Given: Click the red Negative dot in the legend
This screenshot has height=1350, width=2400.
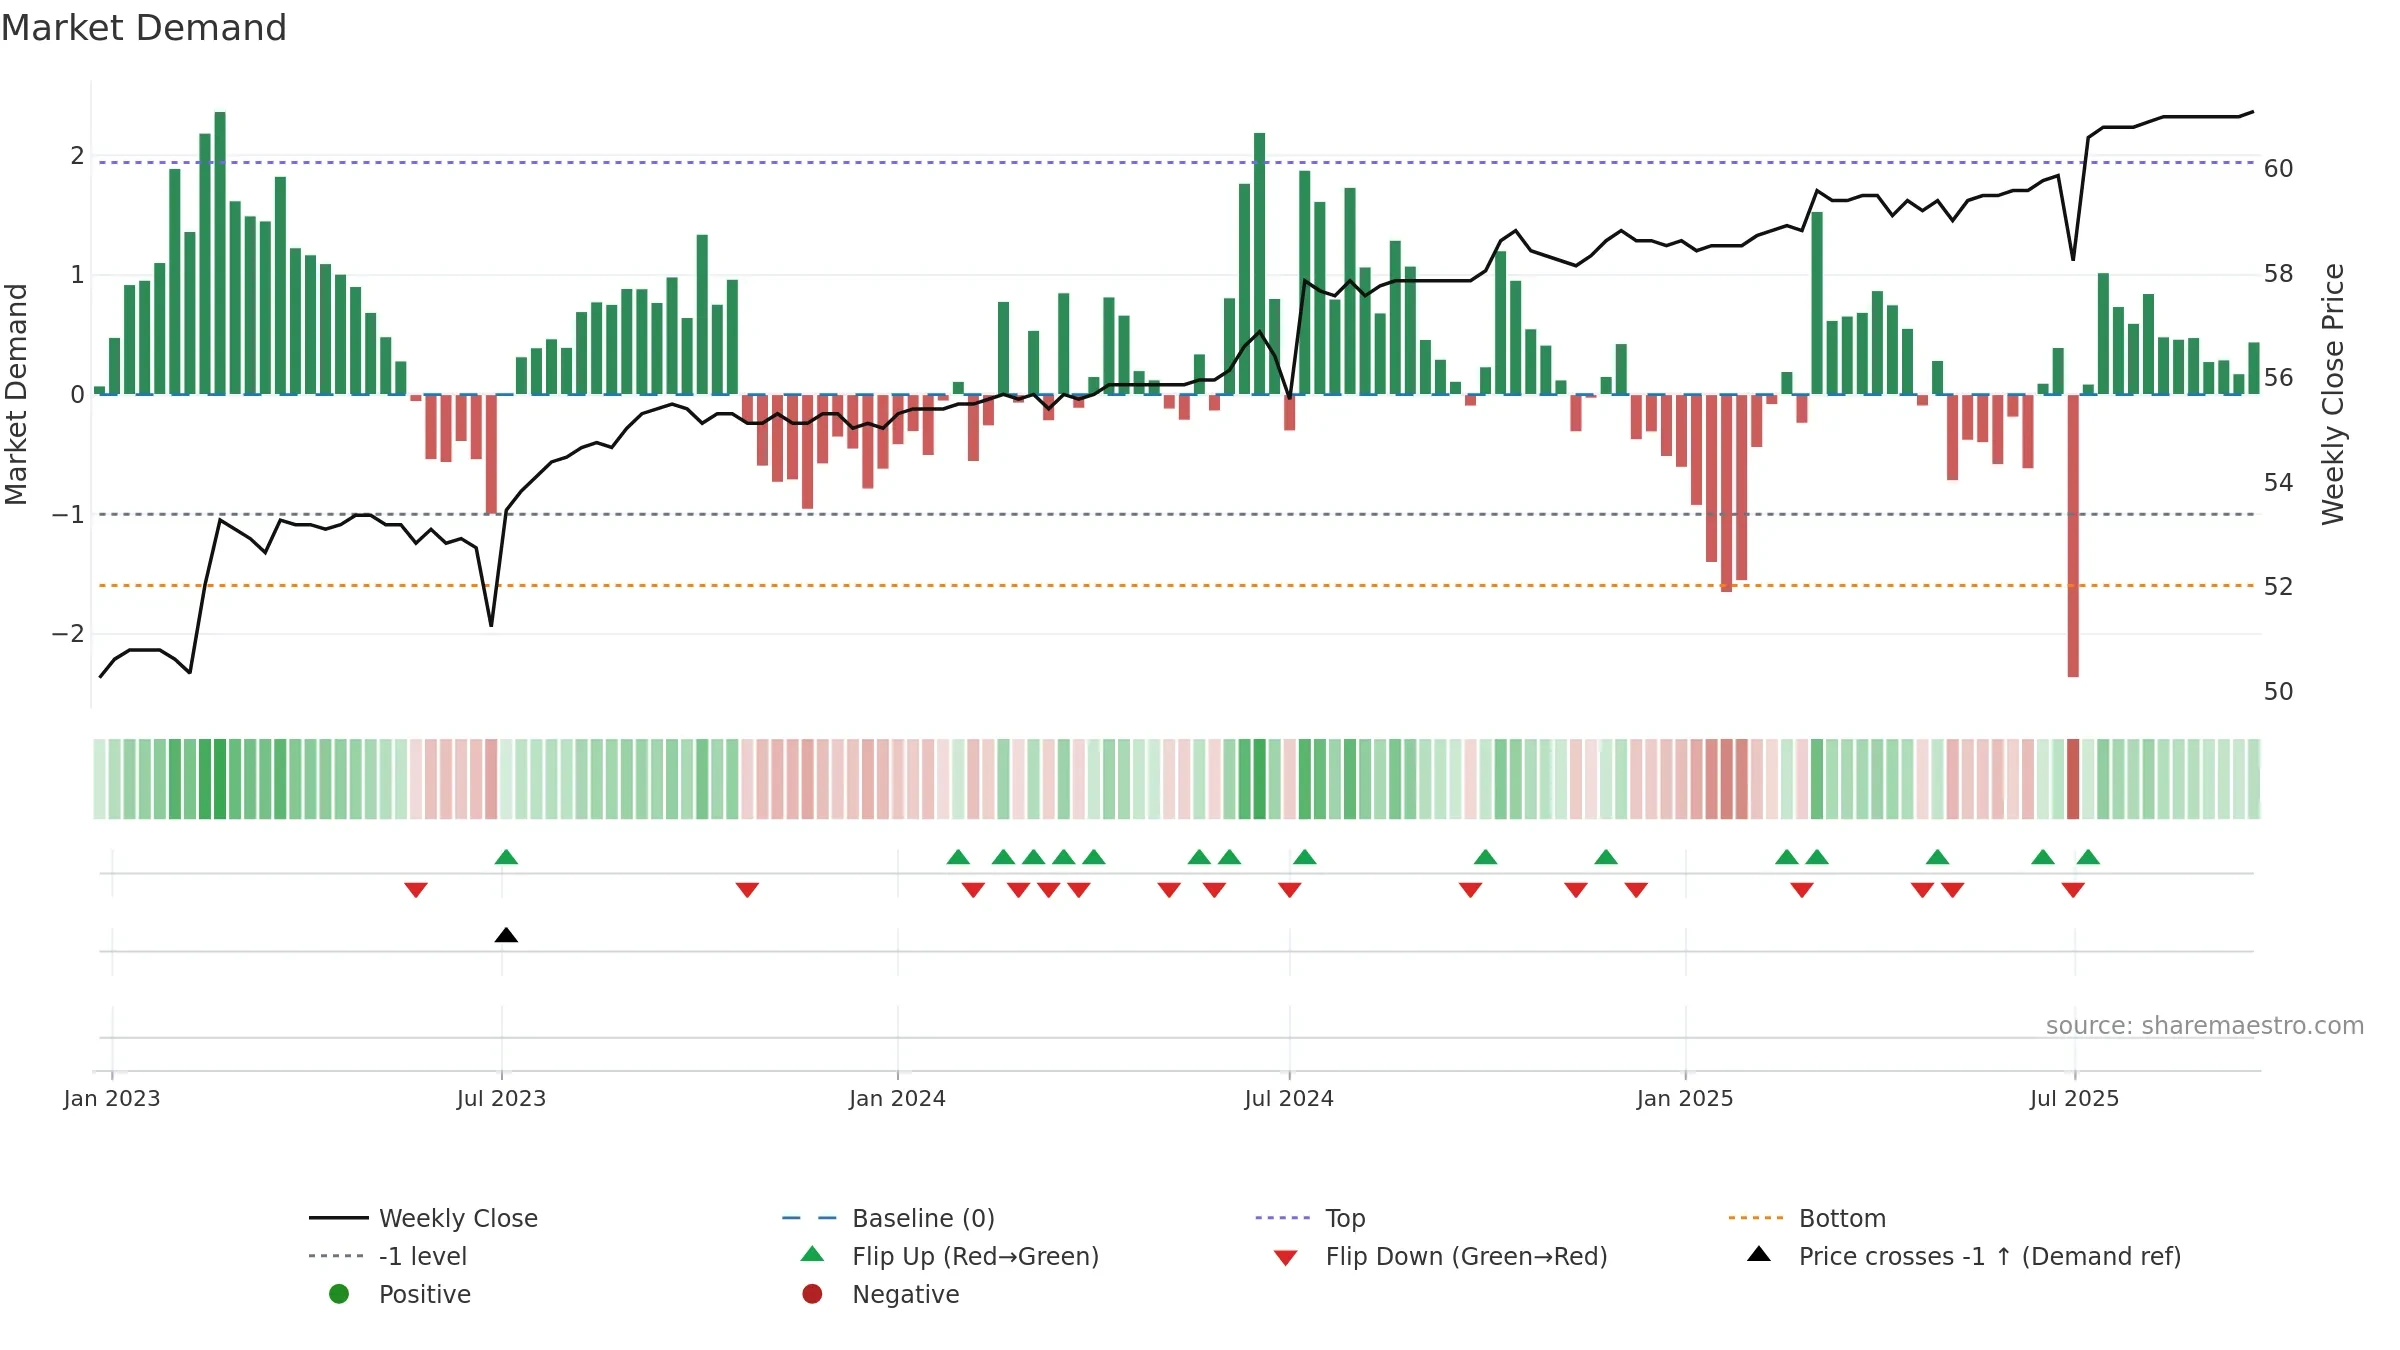Looking at the screenshot, I should coord(812,1294).
